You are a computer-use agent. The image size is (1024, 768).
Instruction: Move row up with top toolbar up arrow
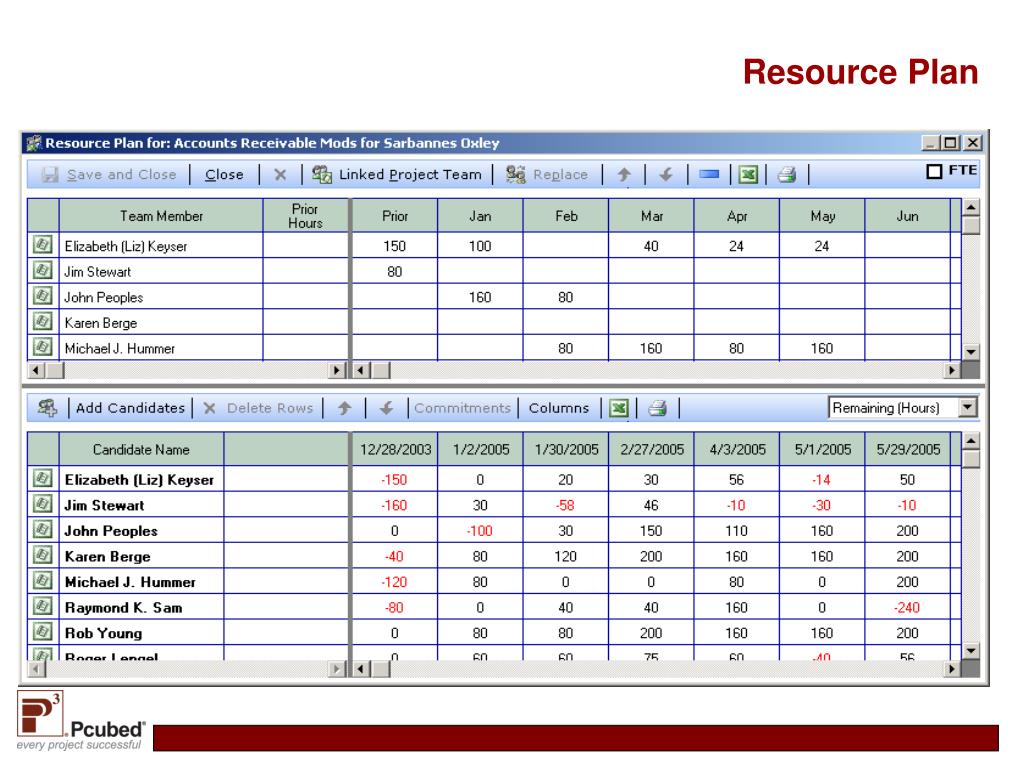click(624, 174)
